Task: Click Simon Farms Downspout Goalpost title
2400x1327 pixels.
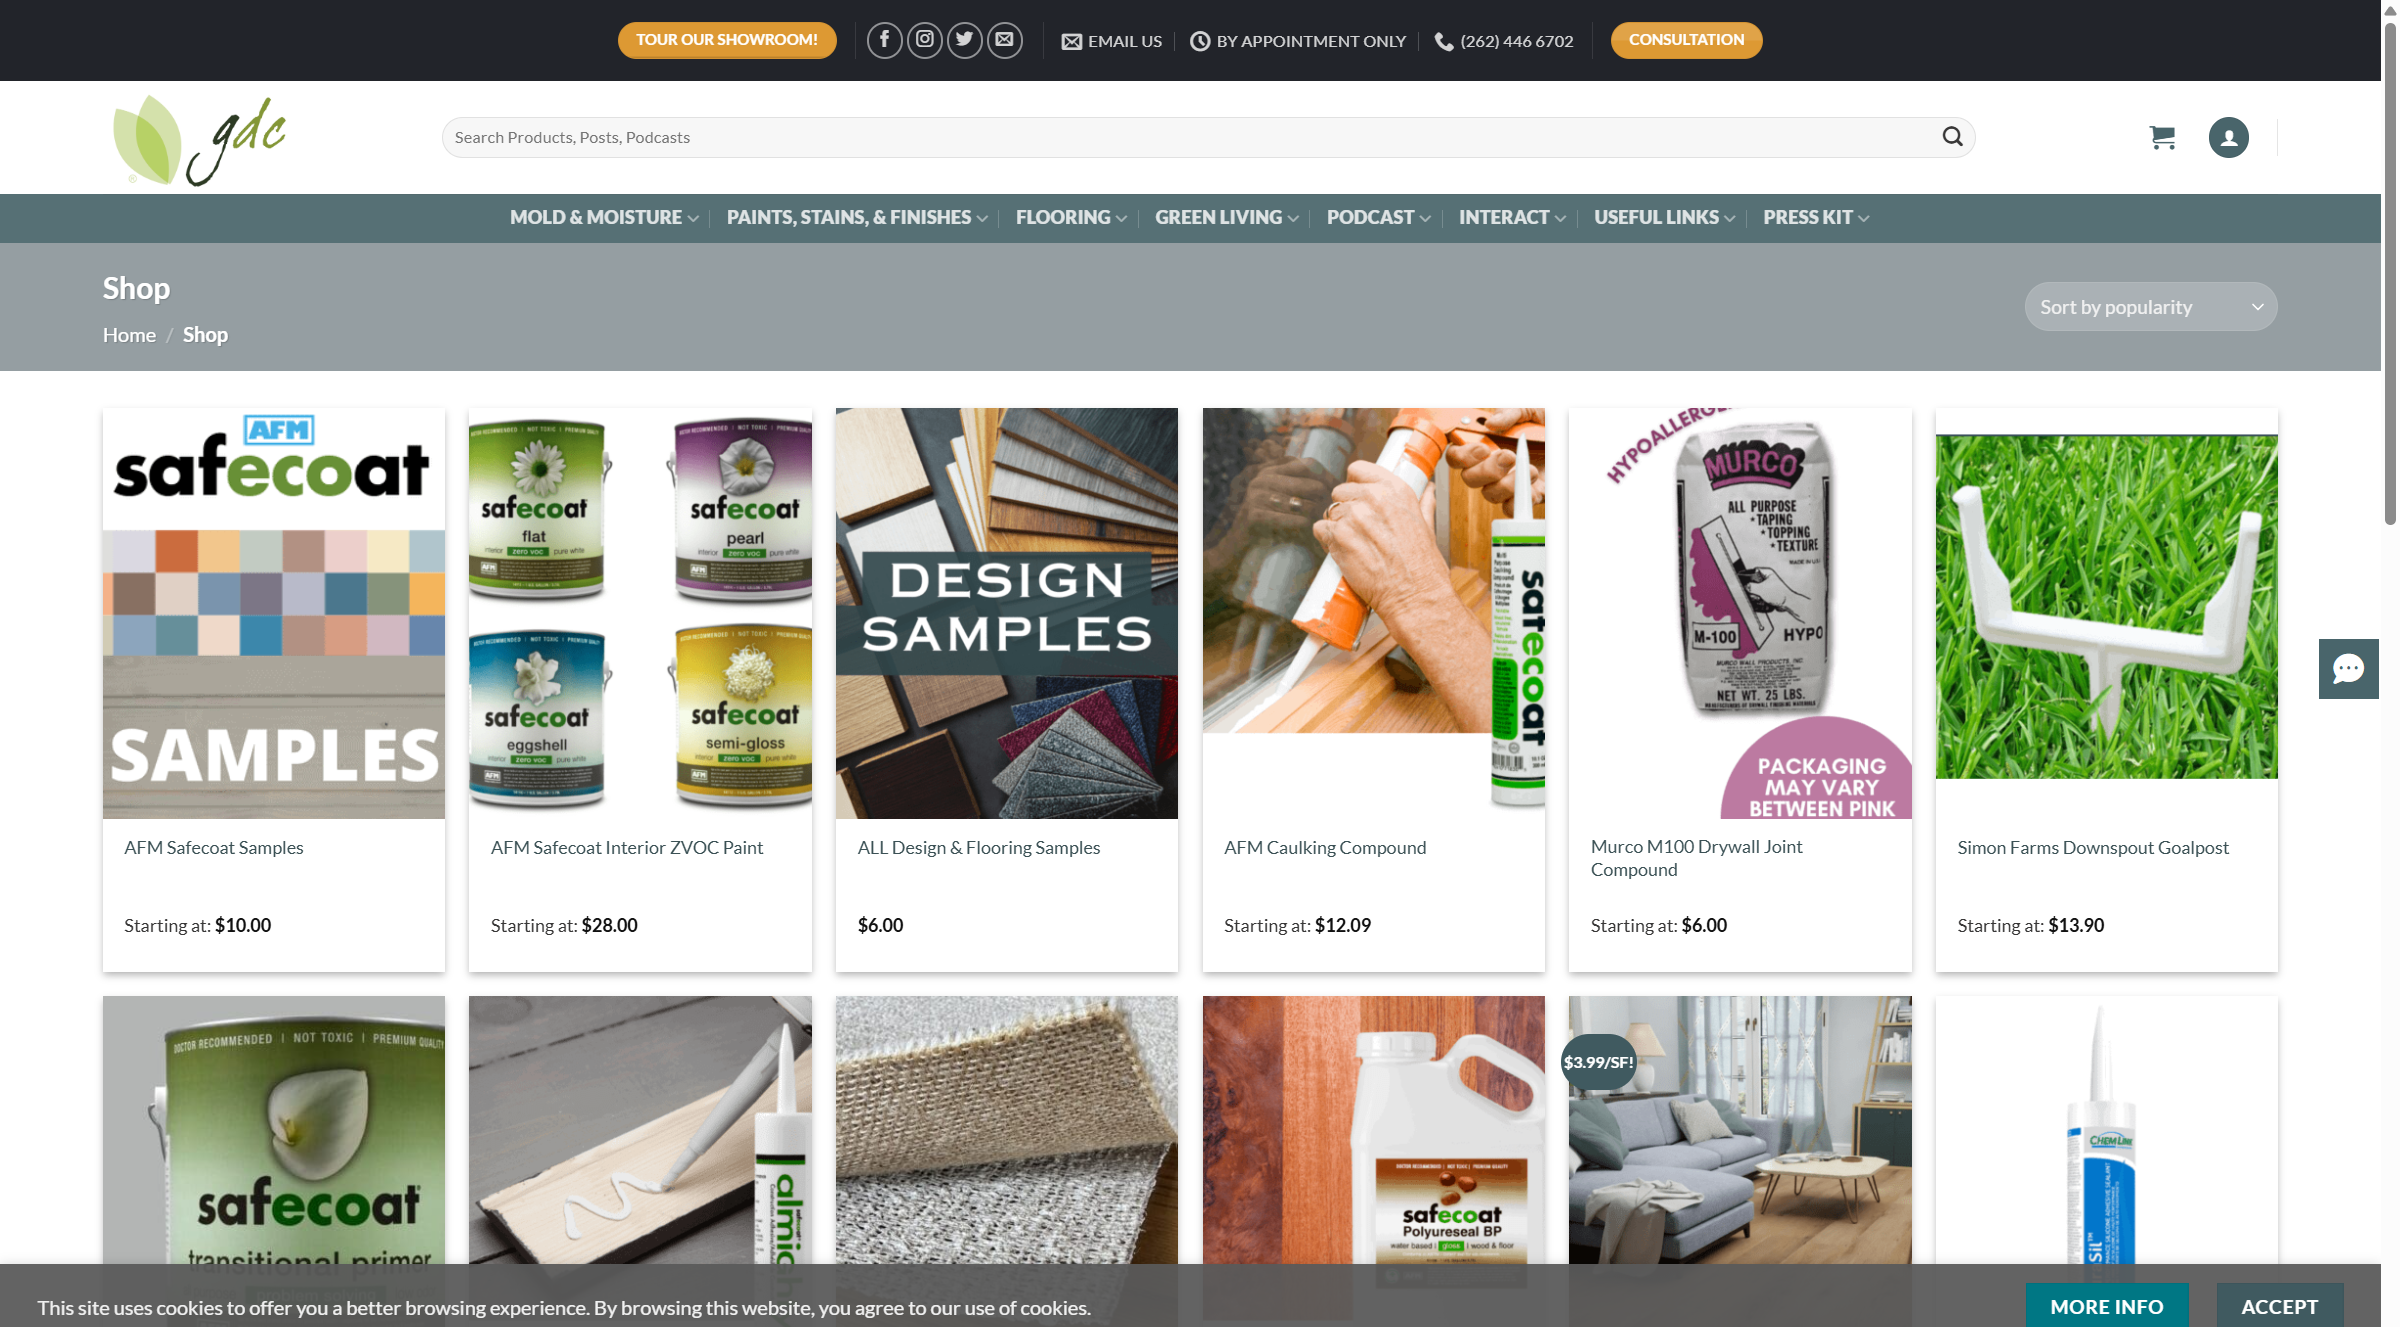Action: [2092, 847]
